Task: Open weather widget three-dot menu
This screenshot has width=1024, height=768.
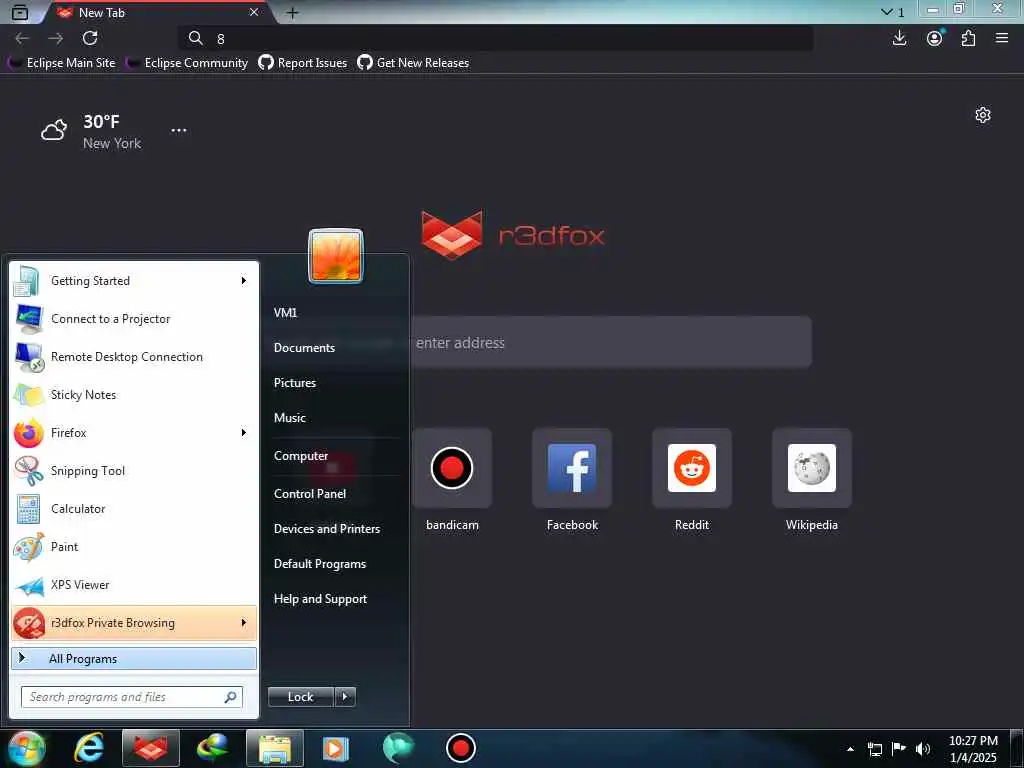Action: click(179, 130)
